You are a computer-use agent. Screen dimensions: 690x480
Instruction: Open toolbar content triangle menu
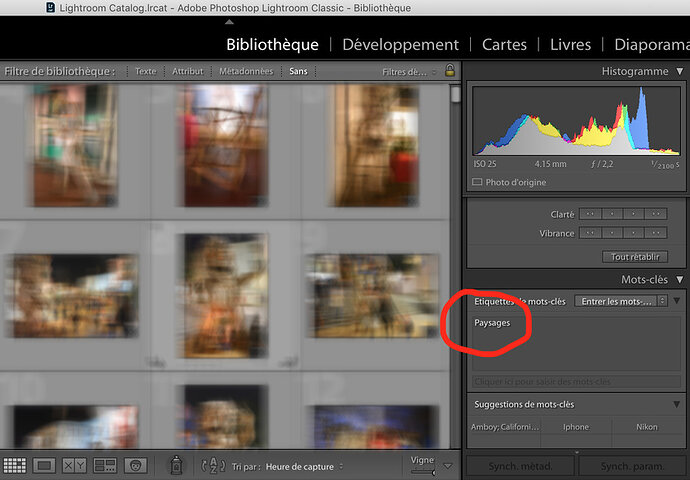(x=448, y=466)
